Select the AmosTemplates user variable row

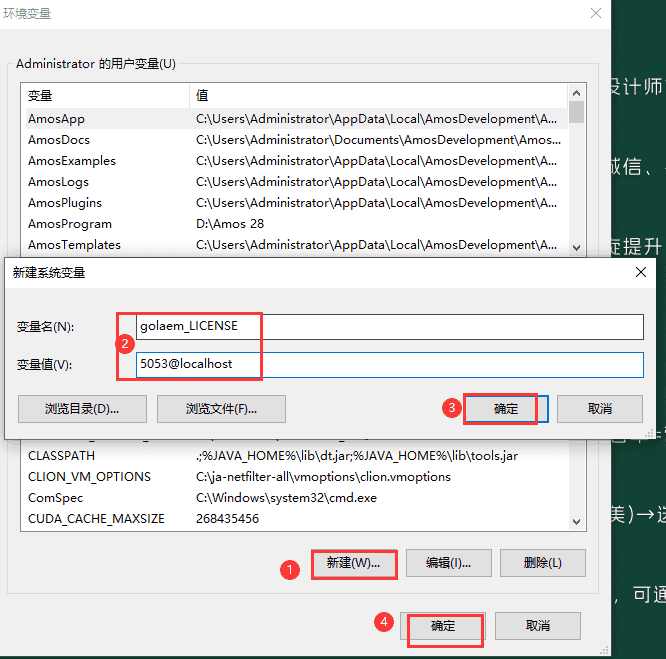[x=296, y=245]
